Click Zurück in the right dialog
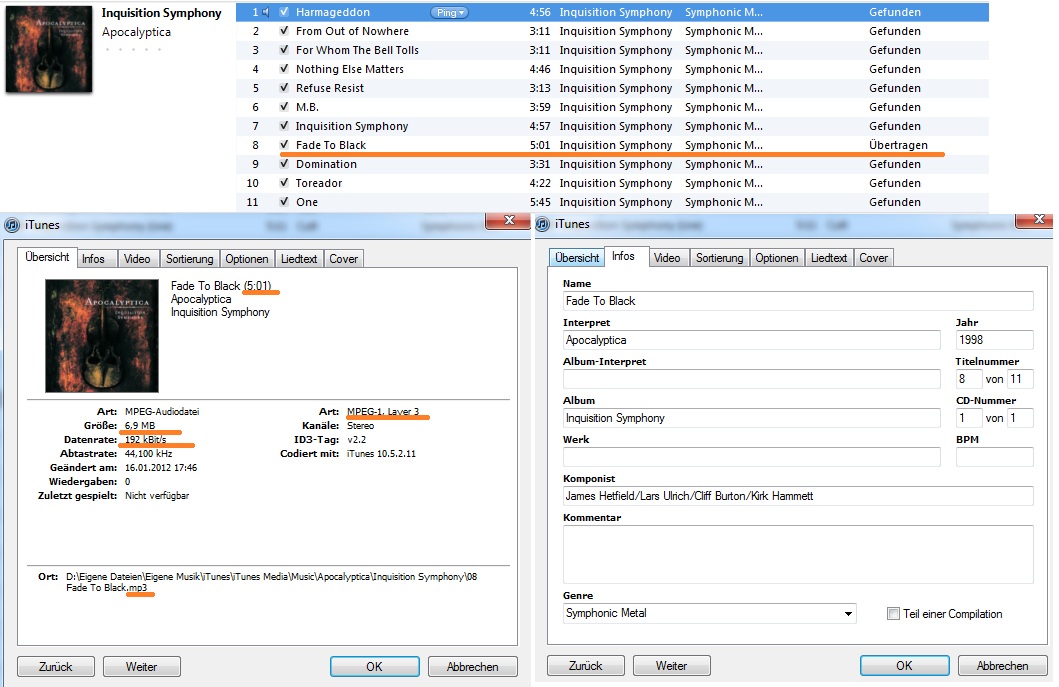Viewport: 1059px width, 687px height. [x=586, y=665]
